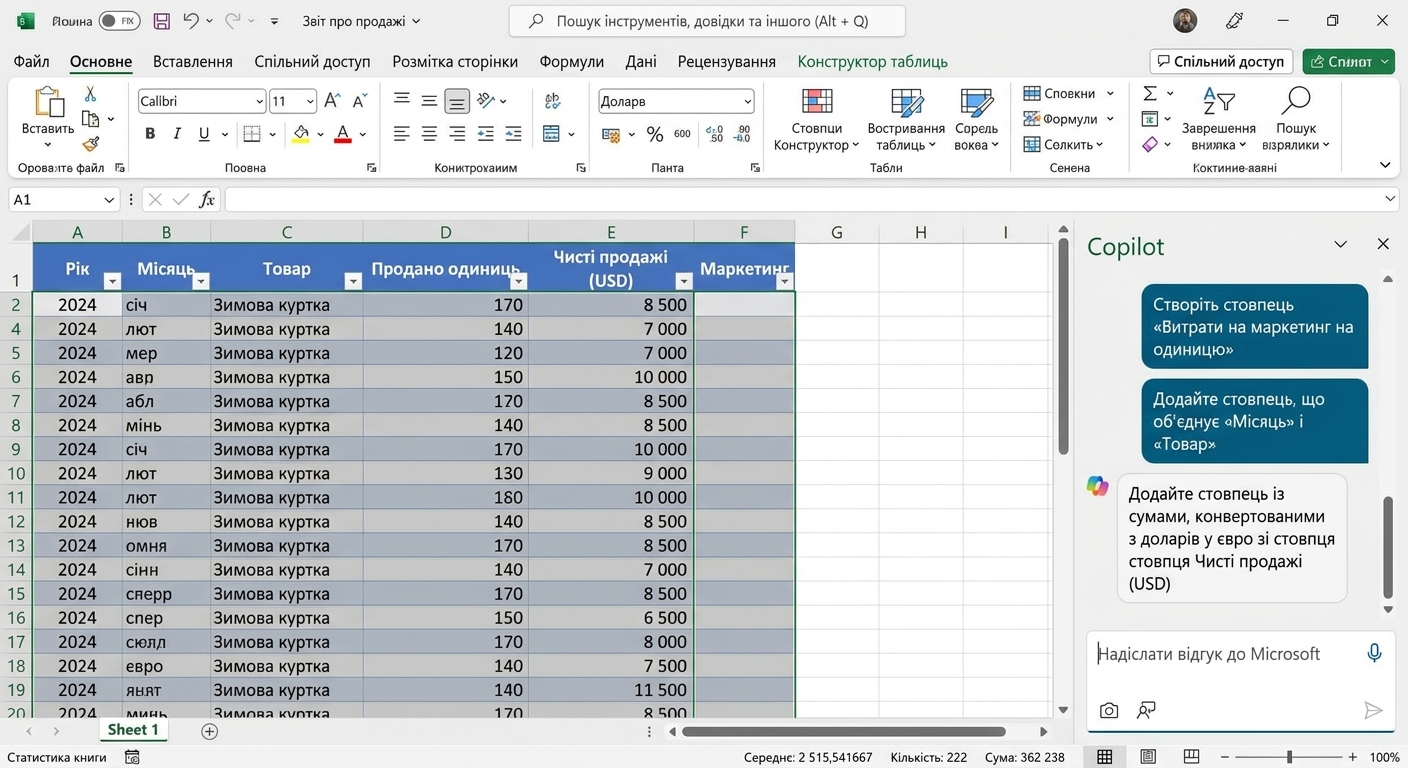Toggle bottom align for cells
Screen dimensions: 1408x768
[457, 101]
